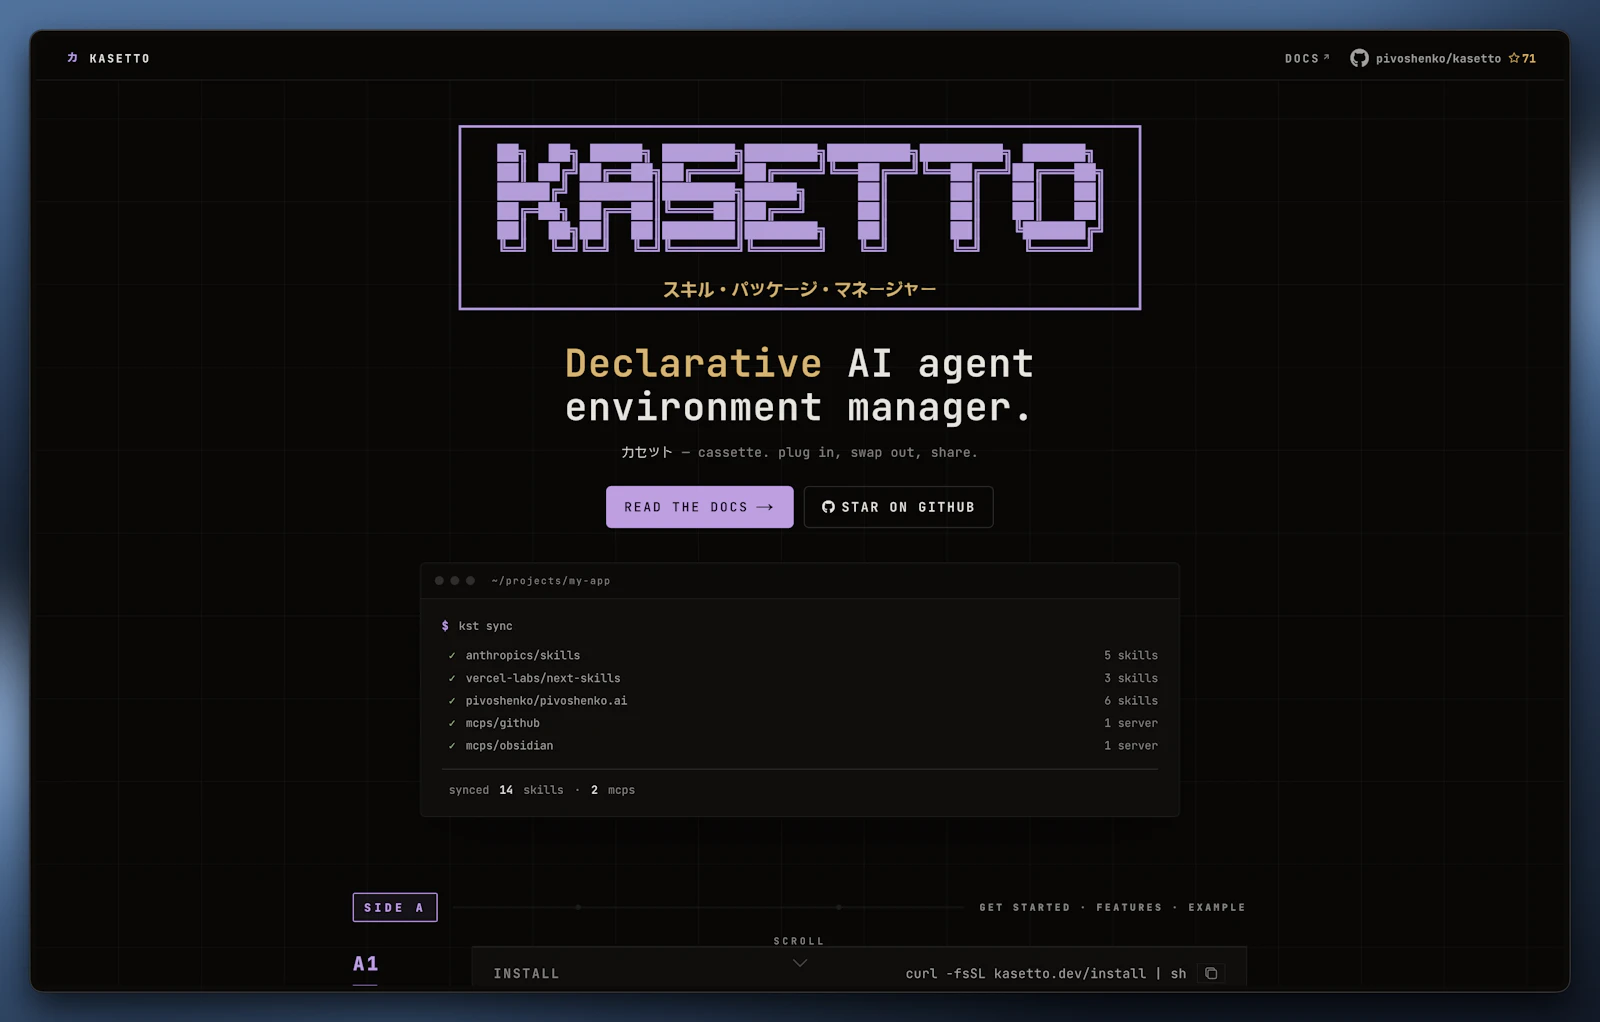Click the vercel-labs/next-skills row

tap(800, 678)
